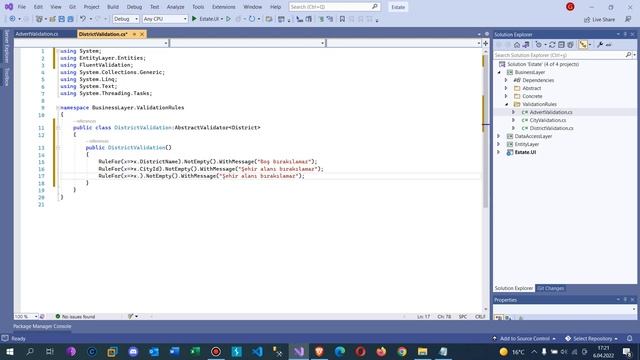Open Discord from the taskbar
Image resolution: width=640 pixels, height=360 pixels.
point(133,351)
